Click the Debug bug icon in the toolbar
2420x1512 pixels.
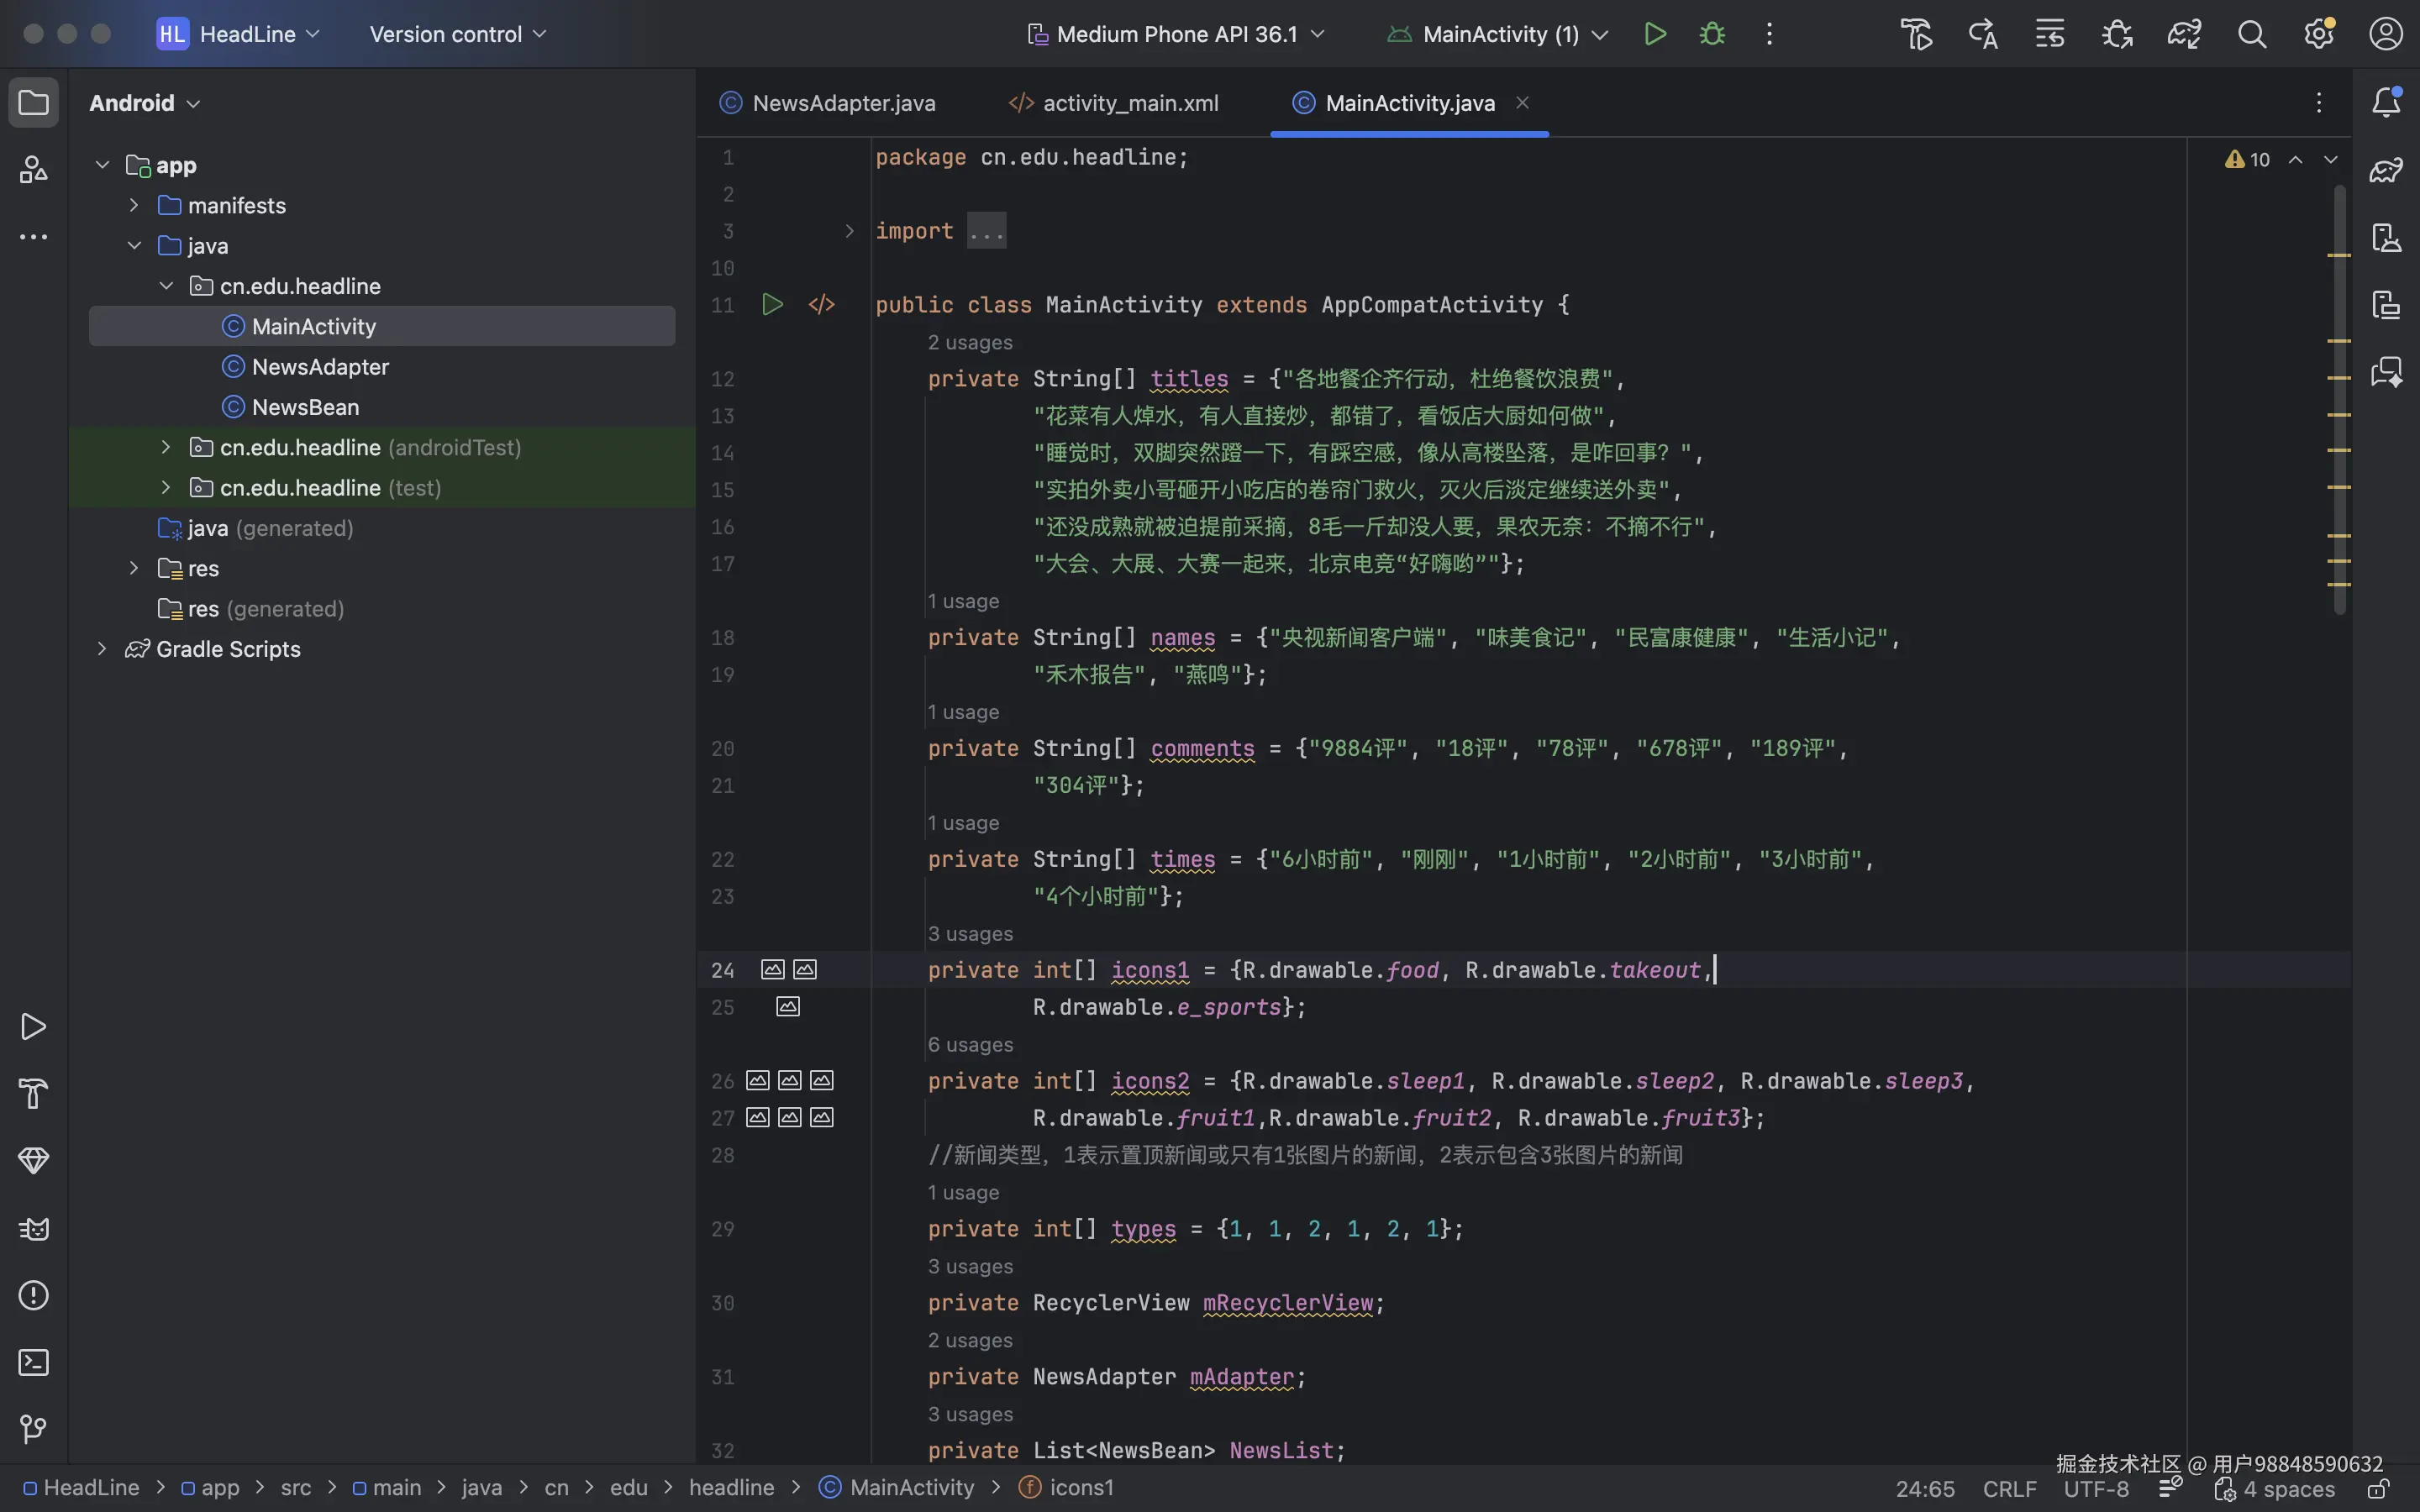[1712, 34]
